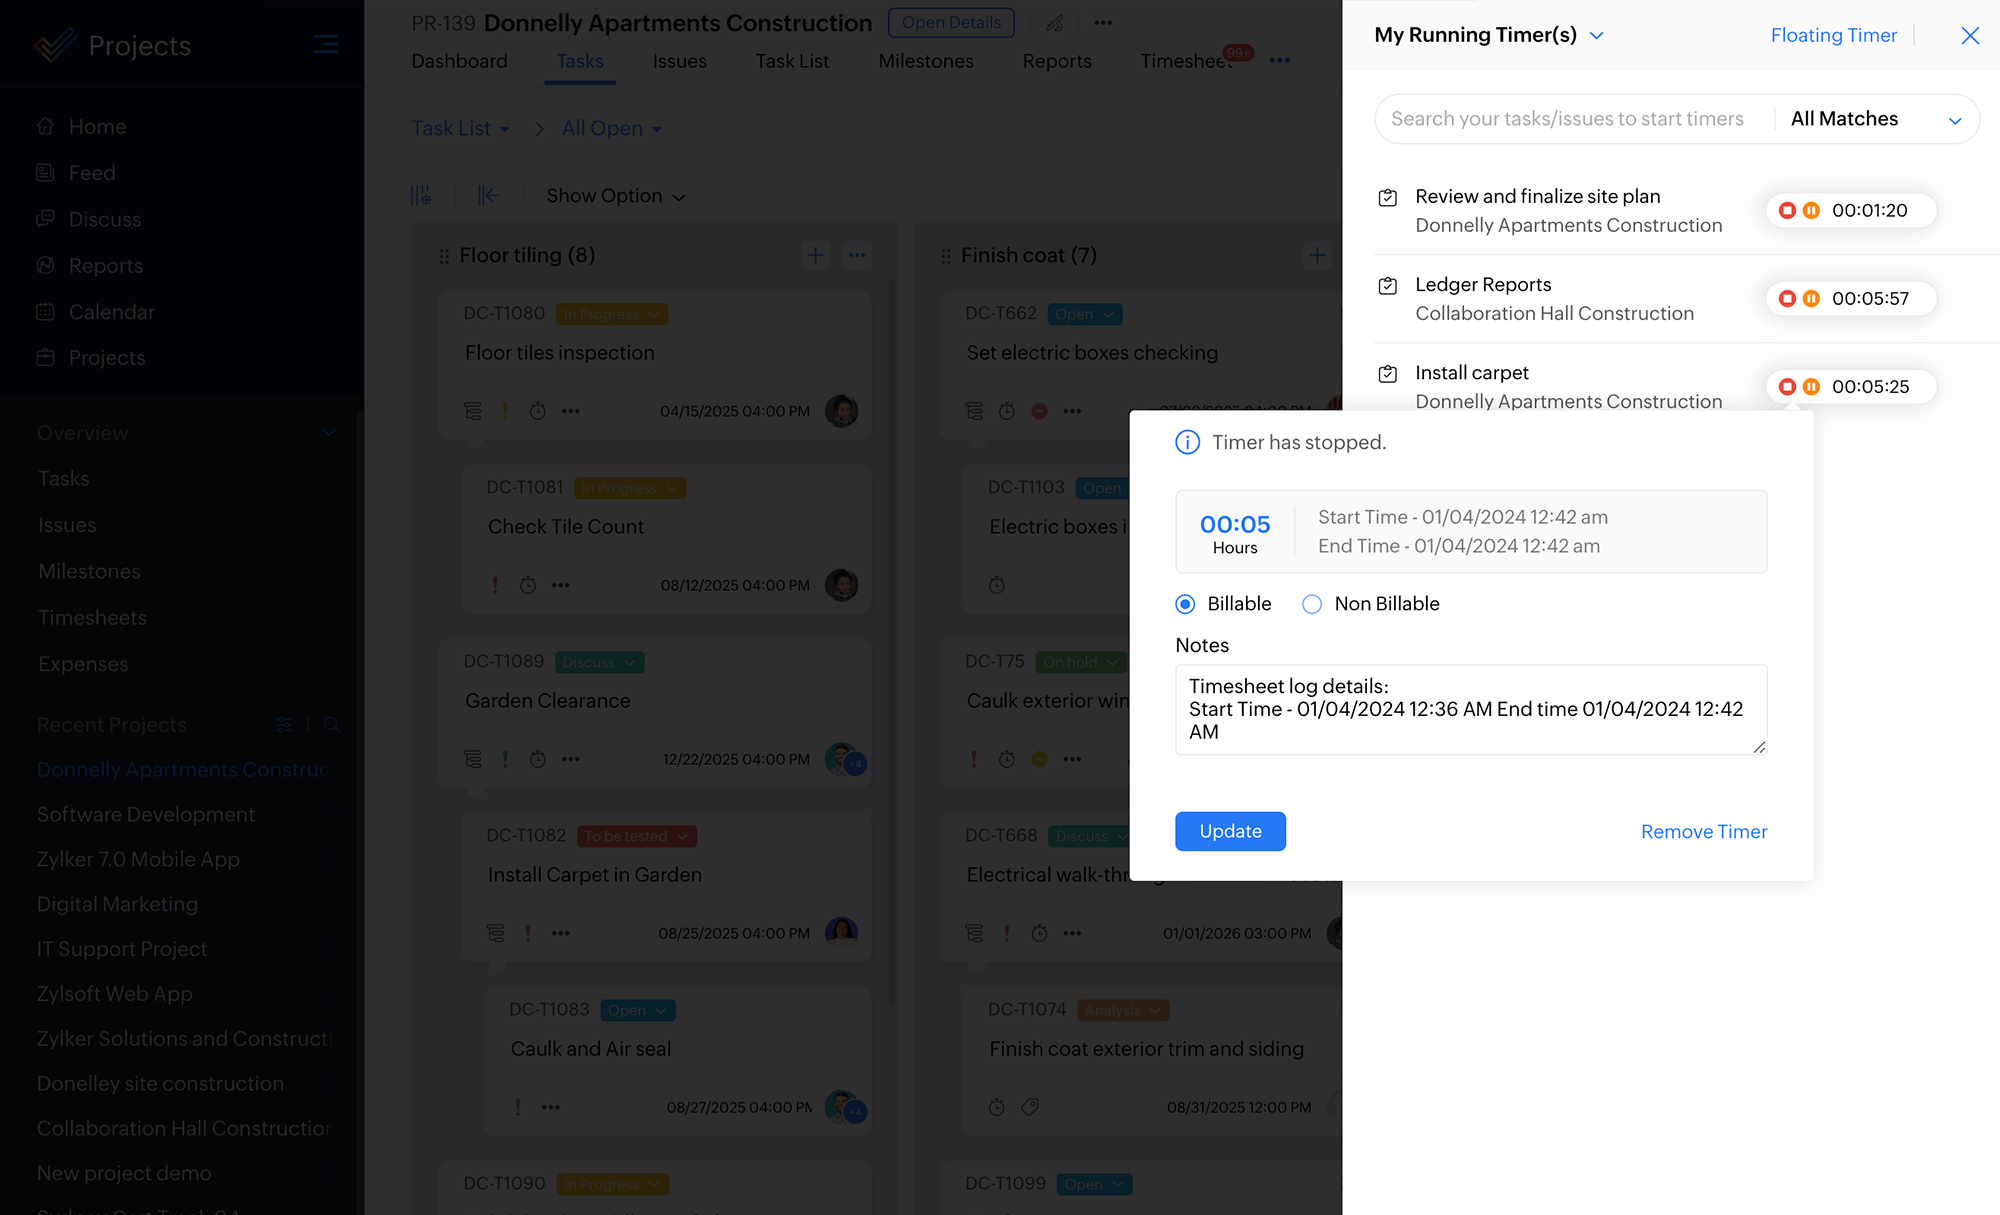Image resolution: width=2000 pixels, height=1215 pixels.
Task: Click the info icon next to Timer has stopped
Action: (1187, 442)
